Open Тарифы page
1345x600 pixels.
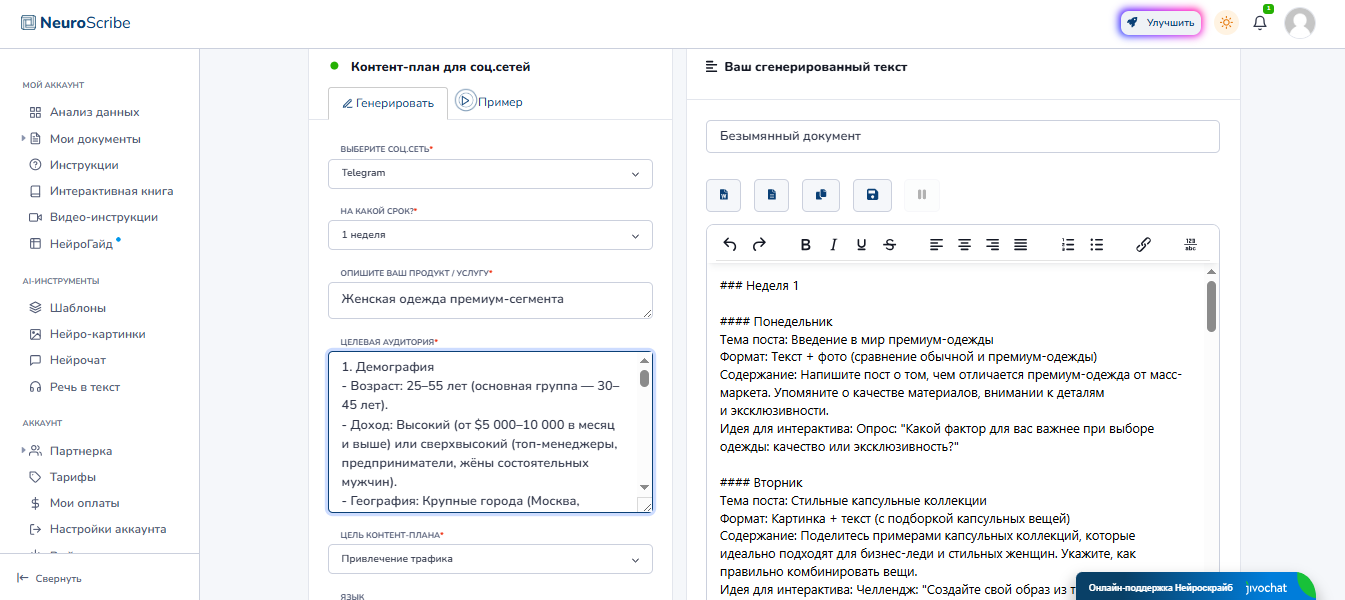pos(73,477)
